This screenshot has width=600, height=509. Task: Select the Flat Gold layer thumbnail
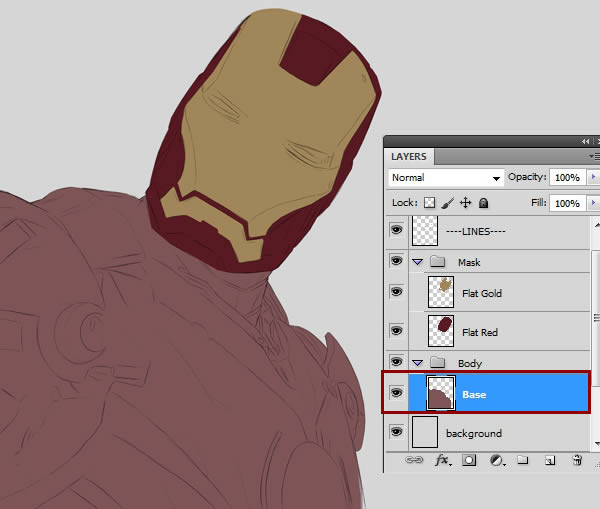click(441, 292)
